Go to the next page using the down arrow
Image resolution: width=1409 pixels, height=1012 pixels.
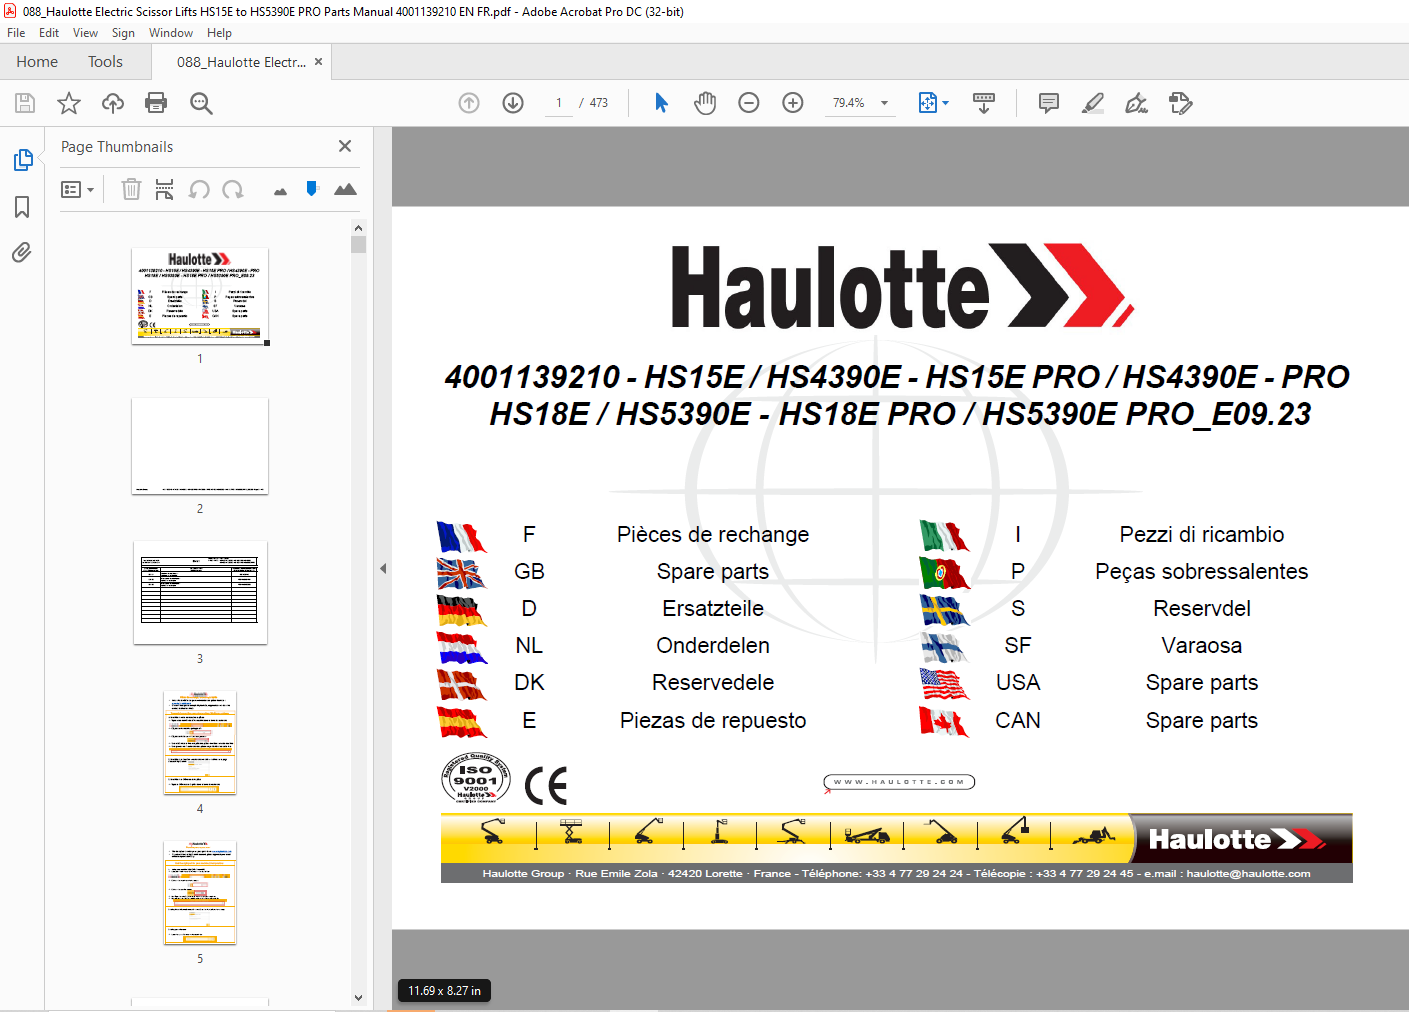click(513, 103)
